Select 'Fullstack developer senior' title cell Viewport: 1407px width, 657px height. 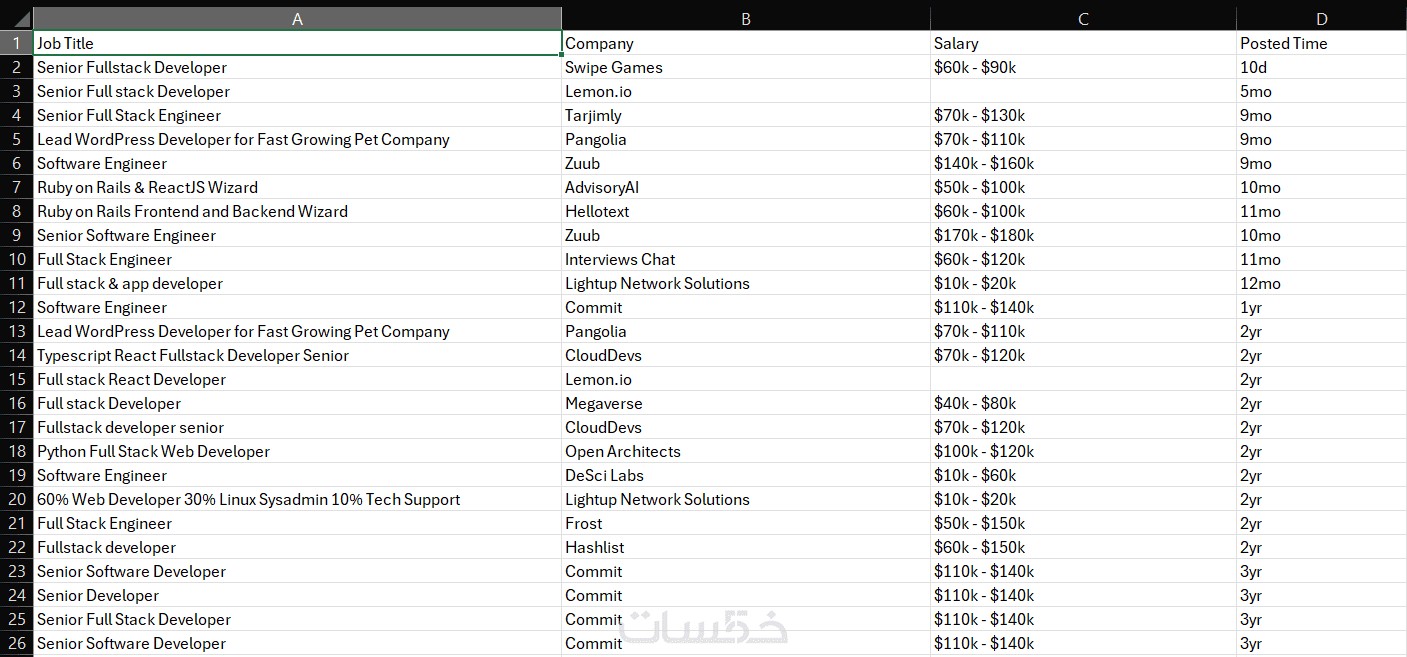pyautogui.click(x=297, y=427)
